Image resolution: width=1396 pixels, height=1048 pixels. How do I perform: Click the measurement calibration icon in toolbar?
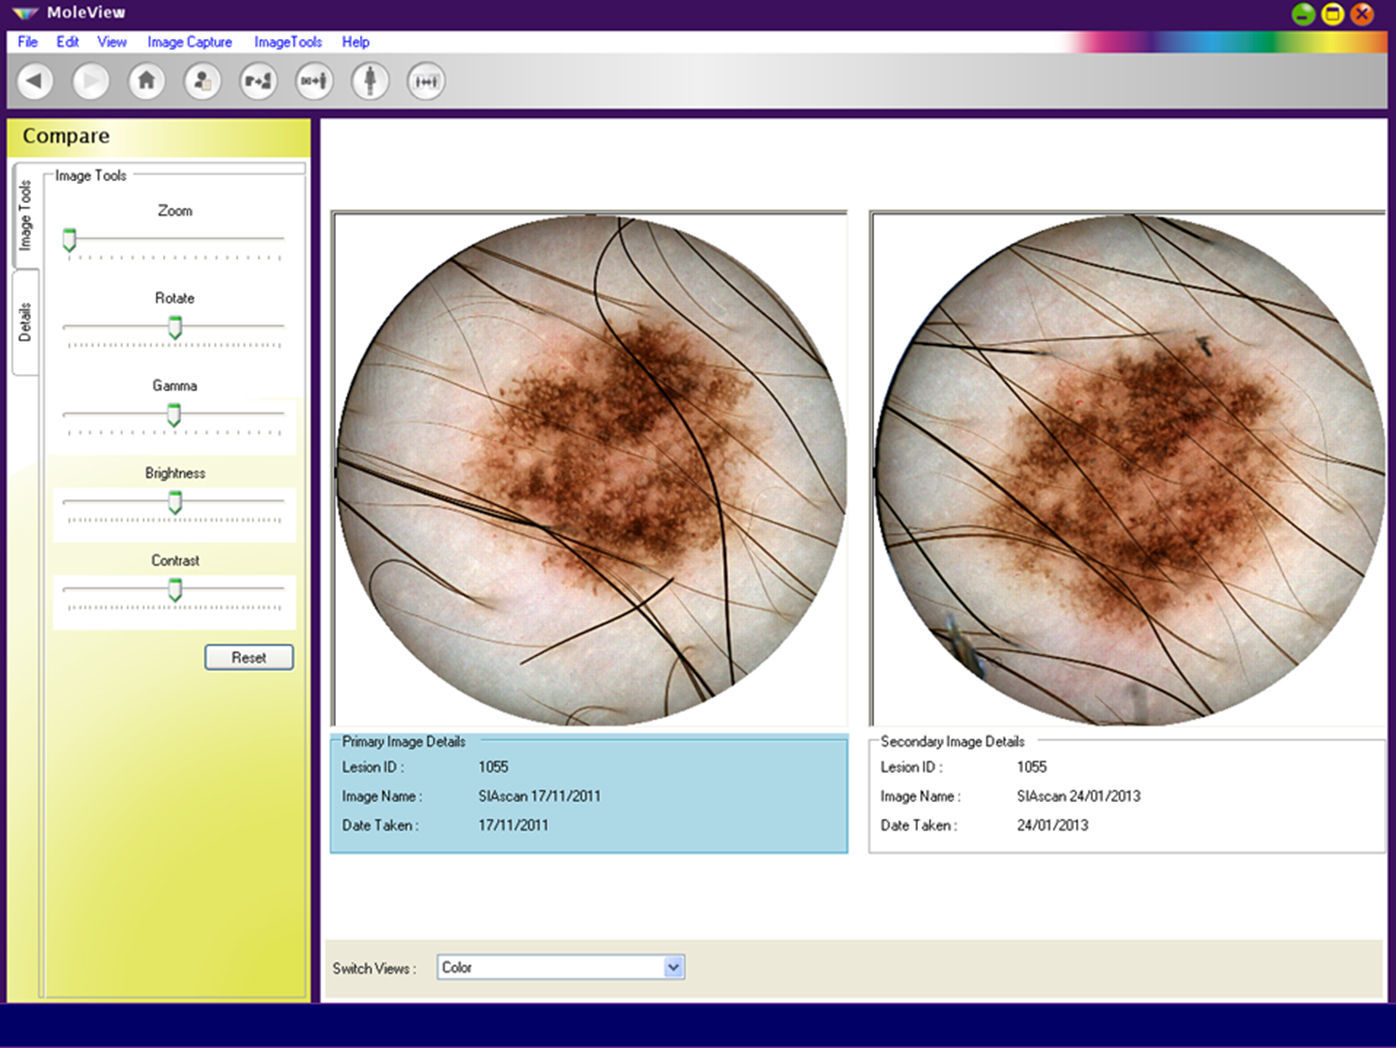click(426, 81)
